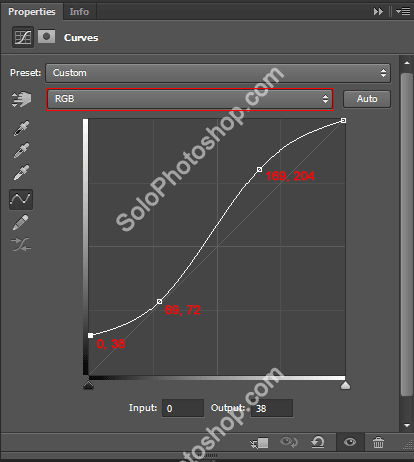Pick the black point eyedropper
This screenshot has width=414, height=462.
tap(21, 128)
